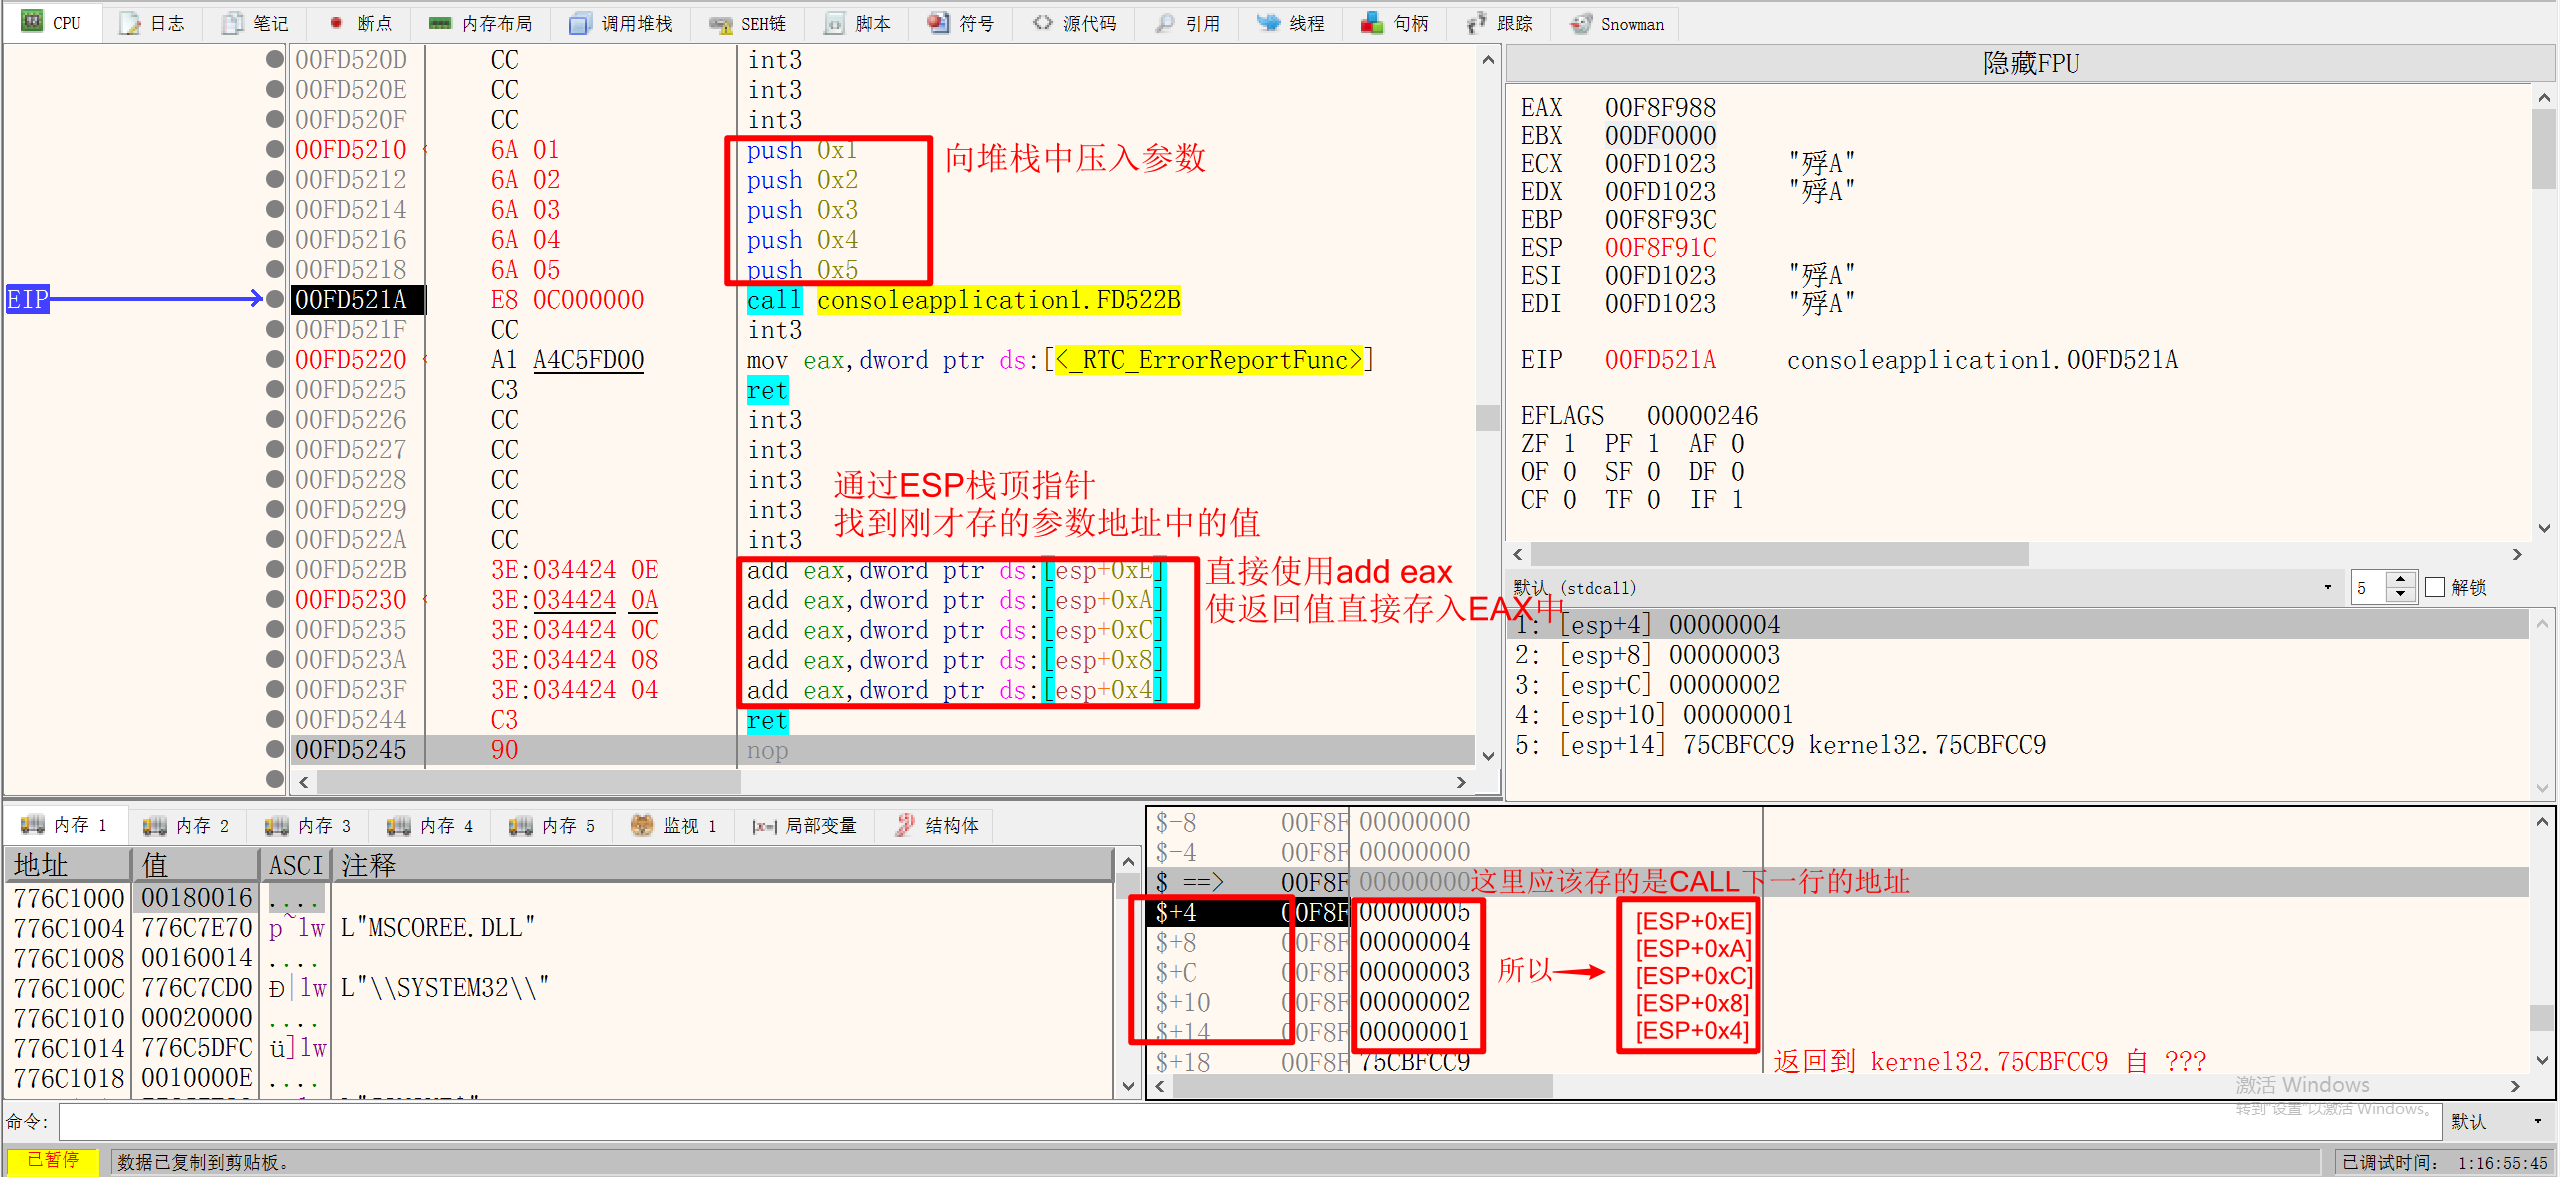
Task: Open the 跟踪 trace view
Action: [x=1497, y=23]
